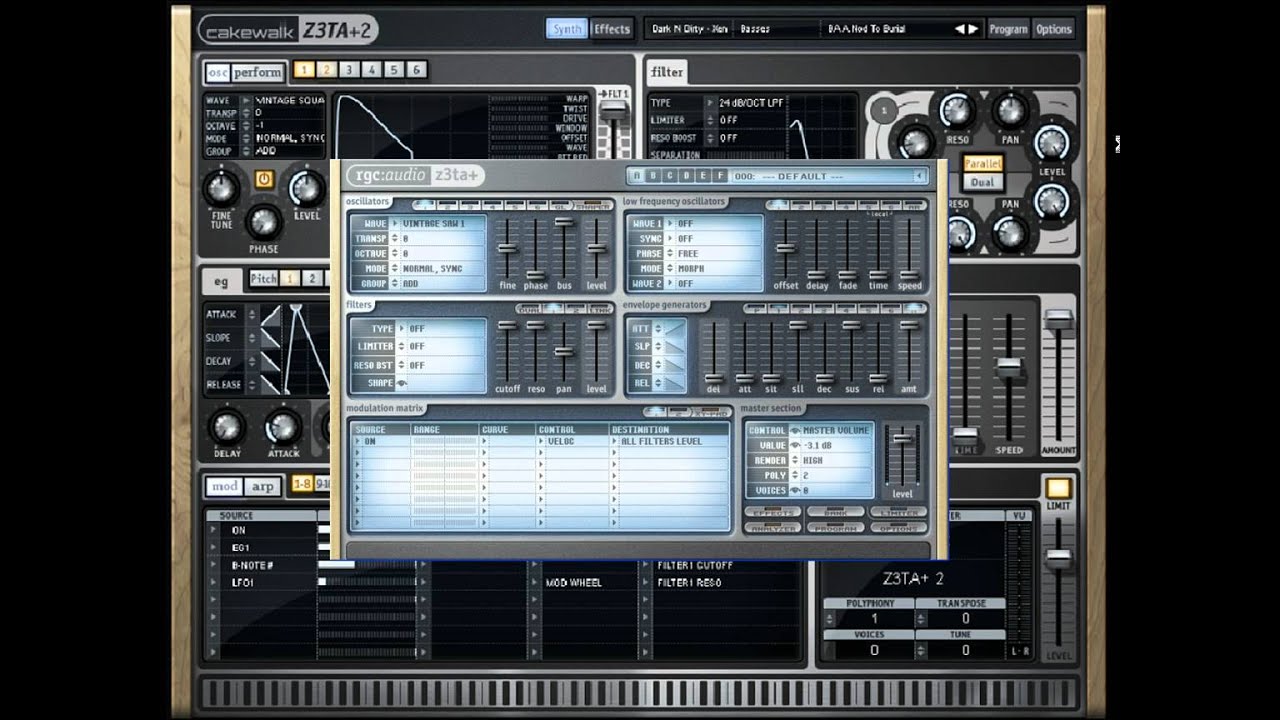Click the GROUP stepper showing ADD
1280x720 pixels.
(x=395, y=284)
